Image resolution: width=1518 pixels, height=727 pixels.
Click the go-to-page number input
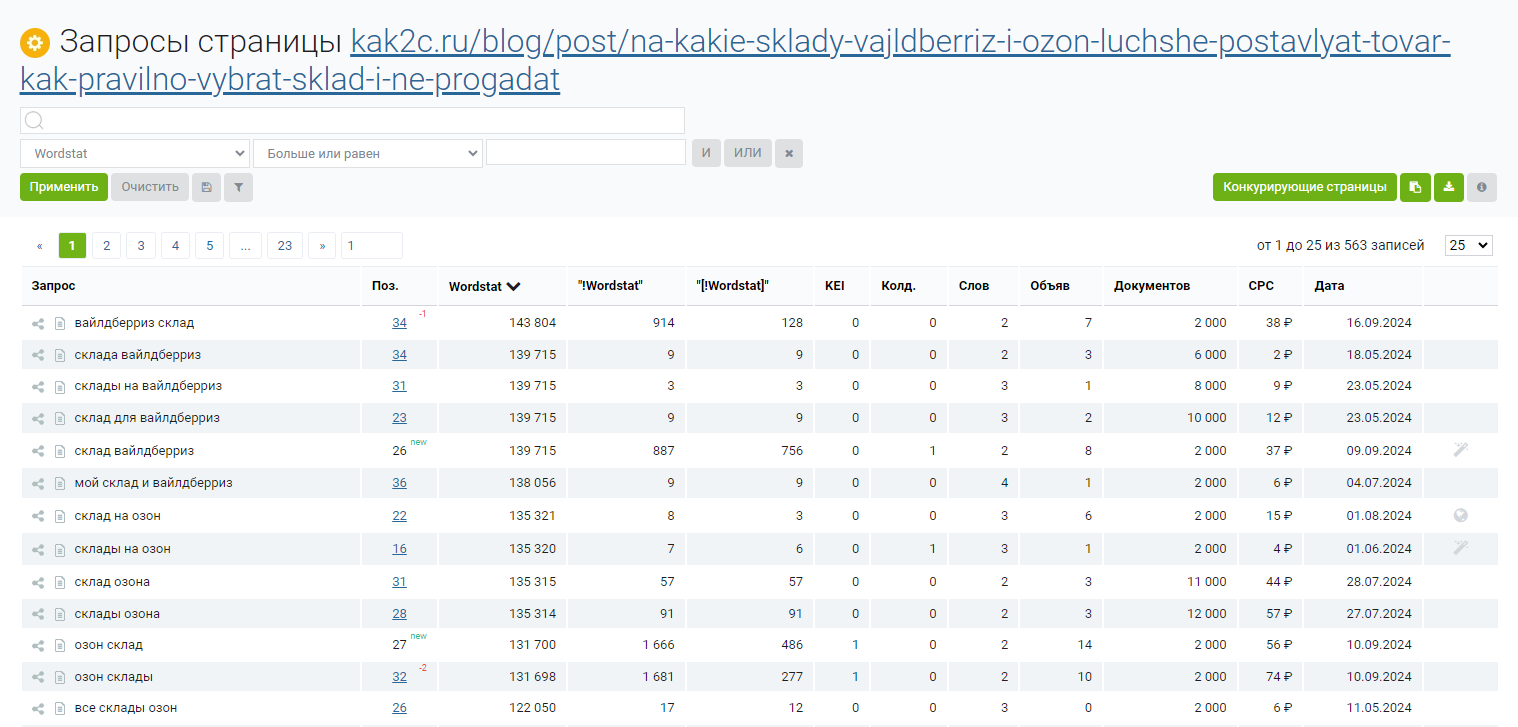pos(371,246)
